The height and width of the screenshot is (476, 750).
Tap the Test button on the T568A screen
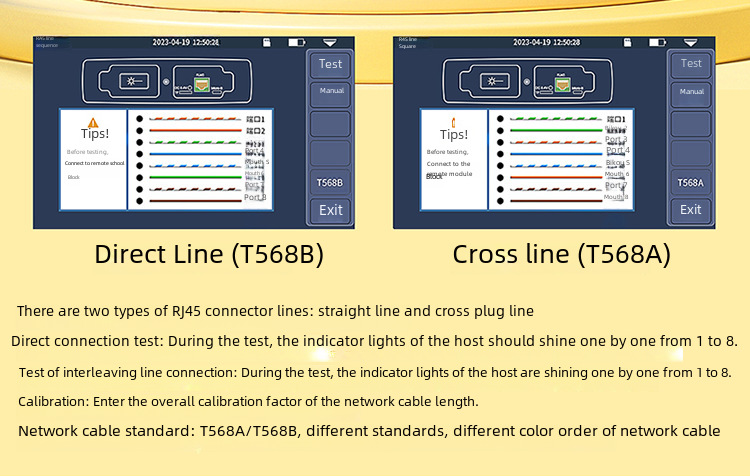tap(691, 64)
